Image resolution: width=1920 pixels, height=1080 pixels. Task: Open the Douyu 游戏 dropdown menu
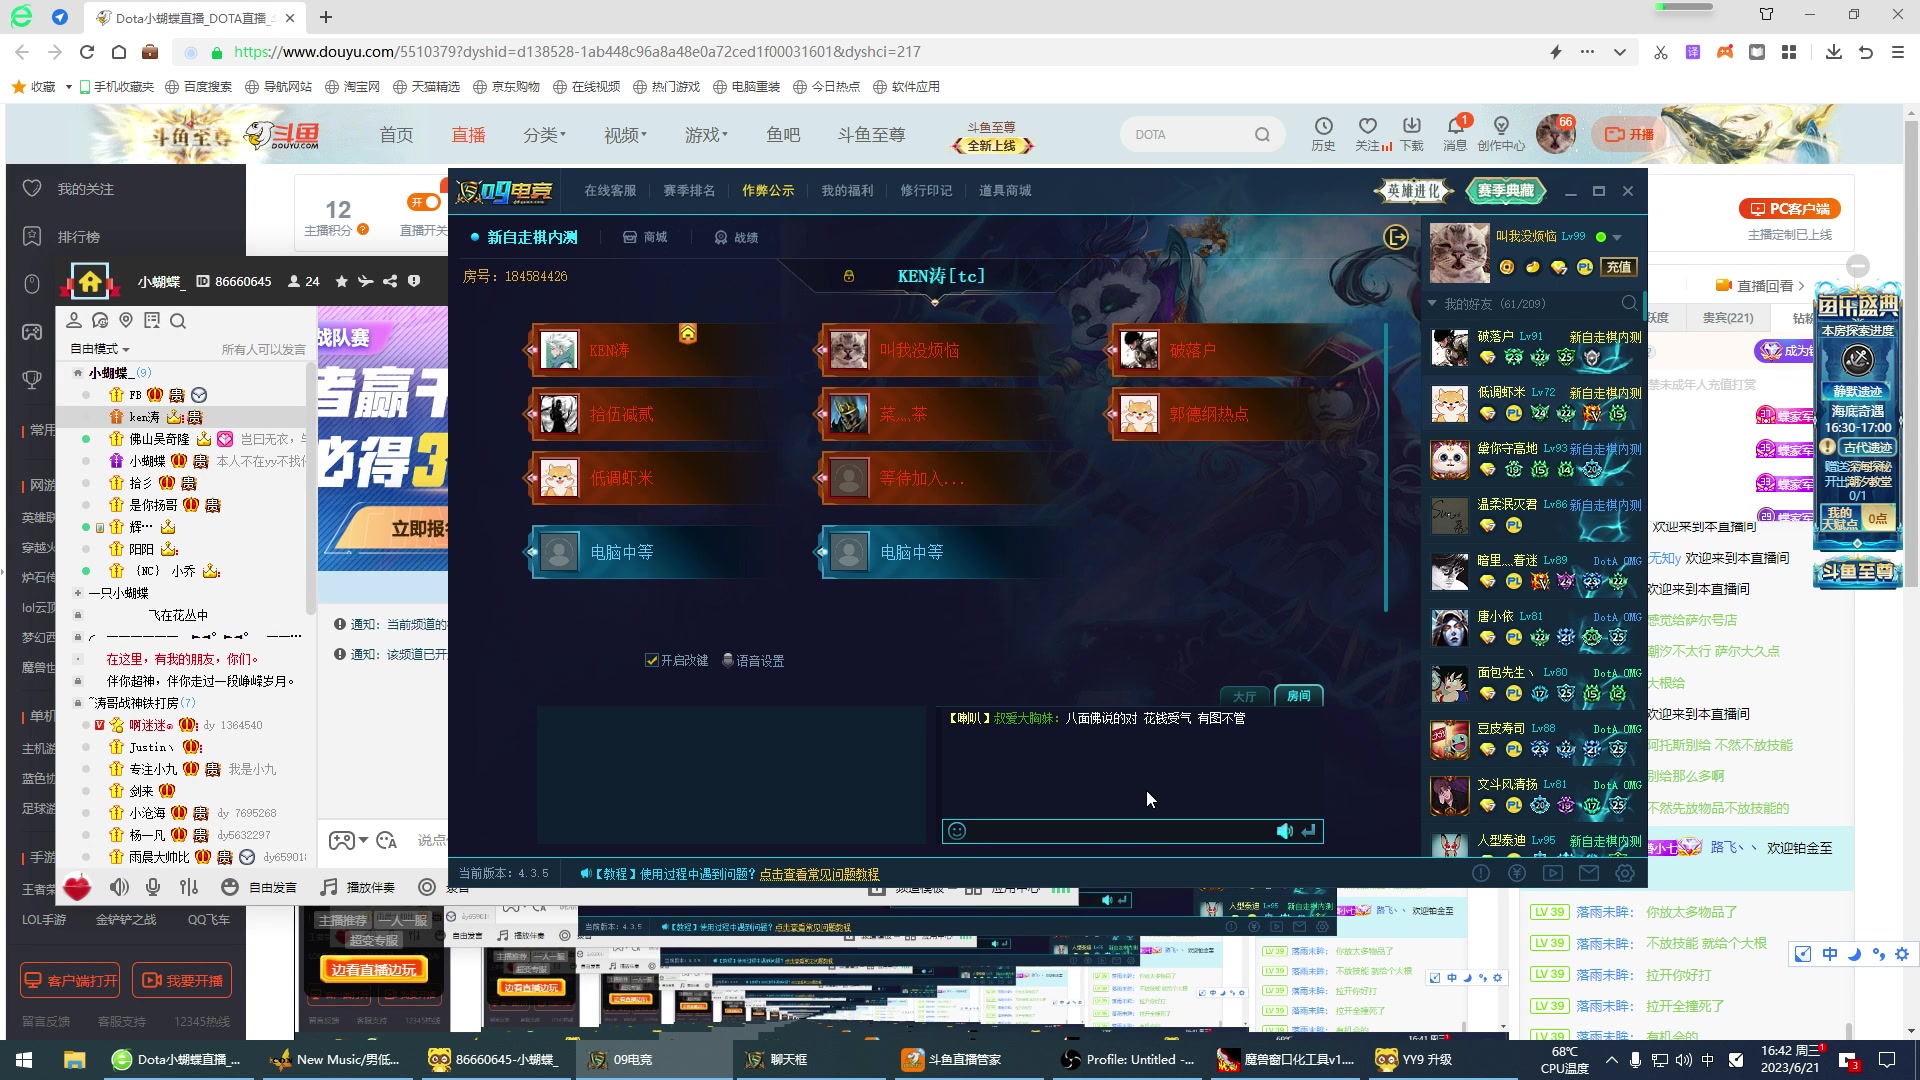(x=706, y=135)
